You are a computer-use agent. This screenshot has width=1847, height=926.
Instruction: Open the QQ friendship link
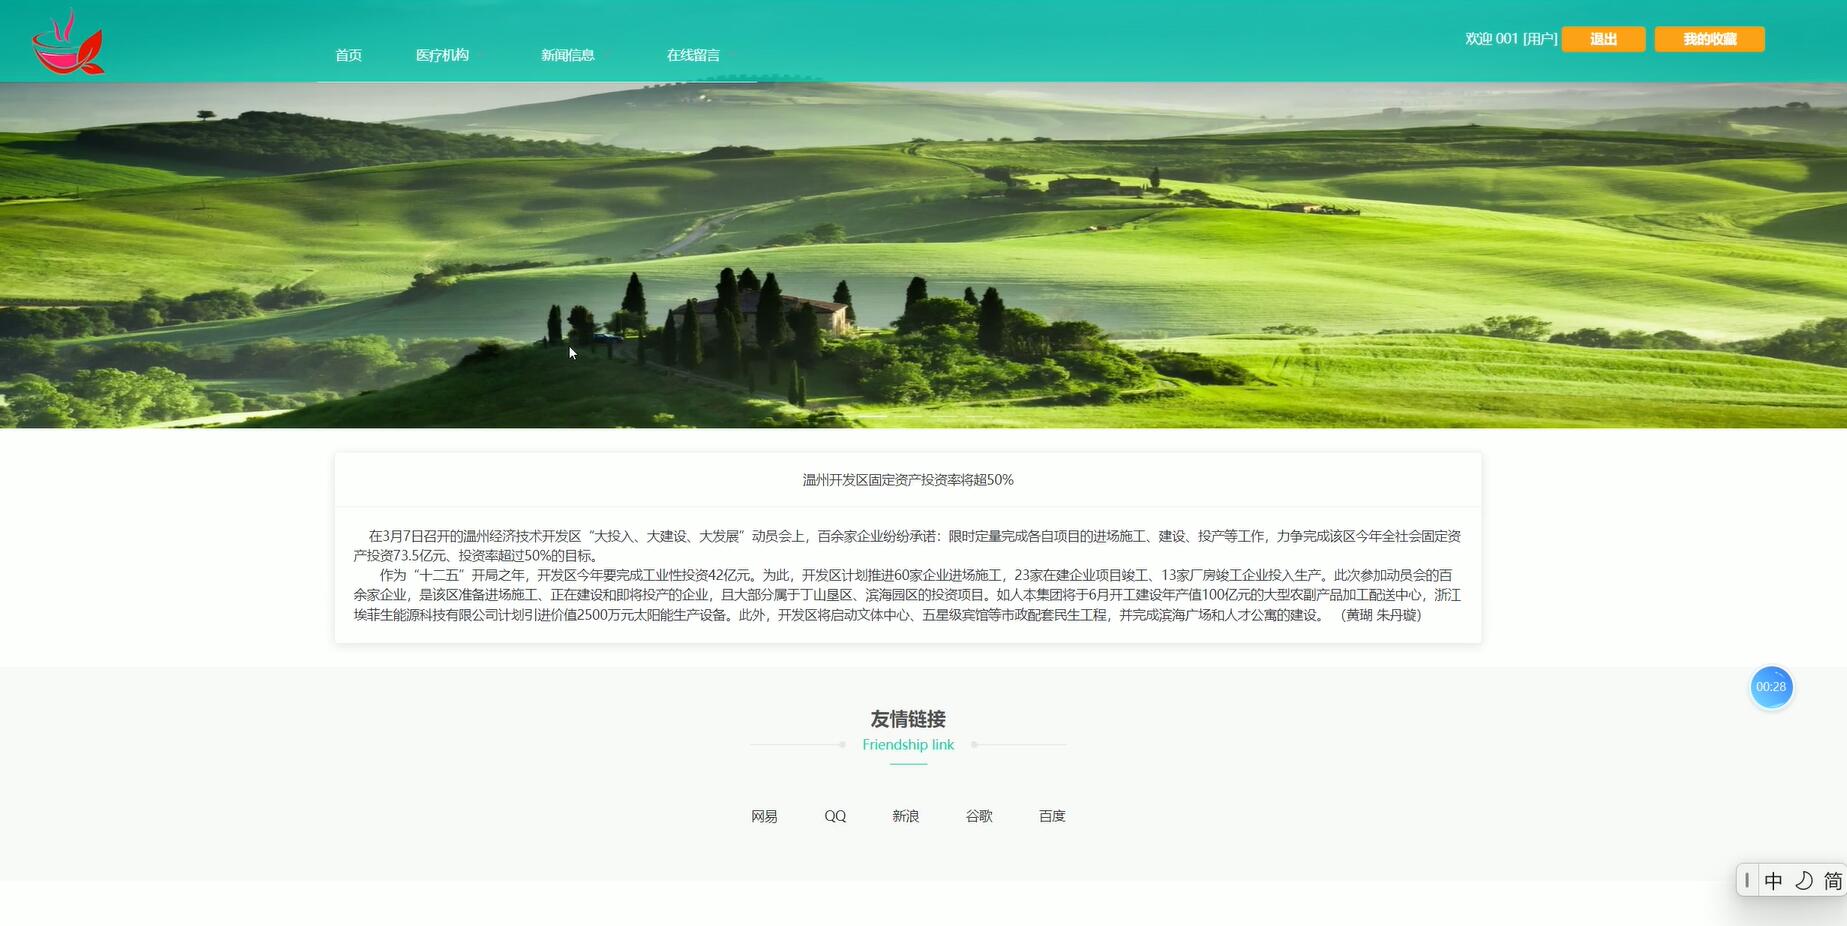834,816
